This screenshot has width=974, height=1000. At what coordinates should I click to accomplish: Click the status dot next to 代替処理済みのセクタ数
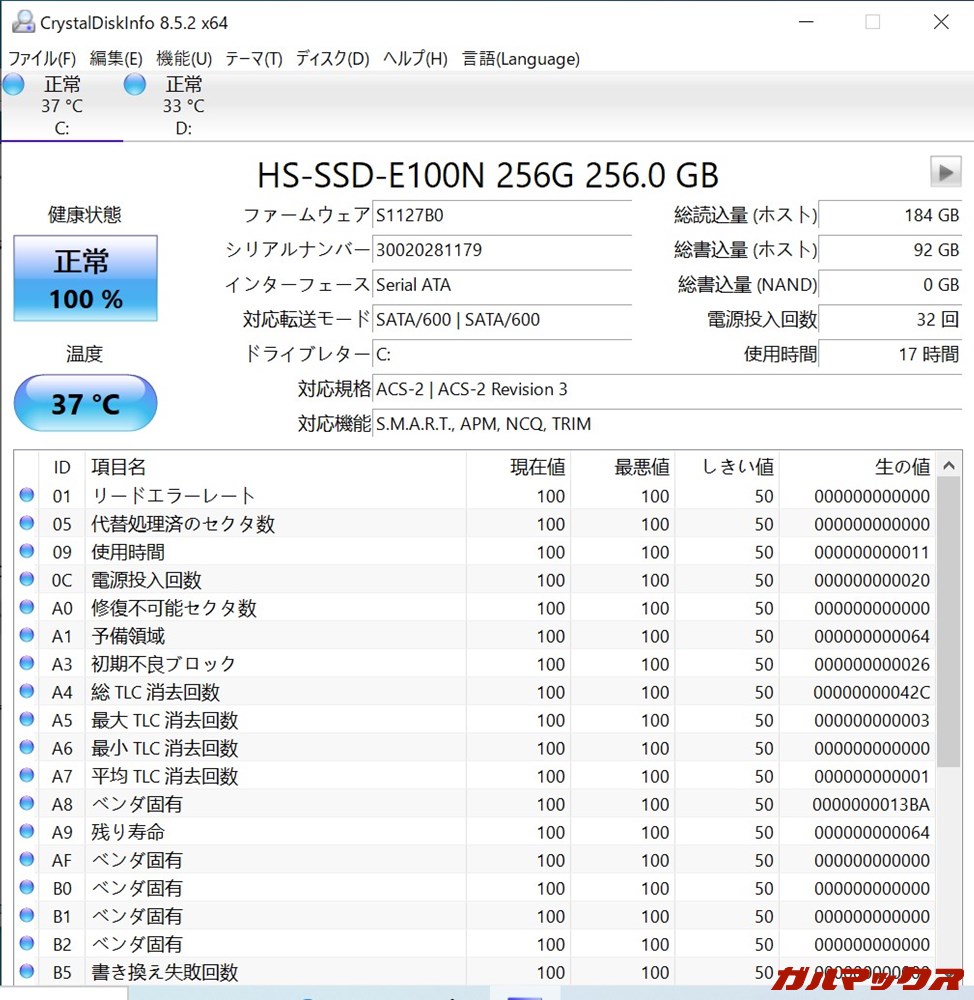point(26,523)
